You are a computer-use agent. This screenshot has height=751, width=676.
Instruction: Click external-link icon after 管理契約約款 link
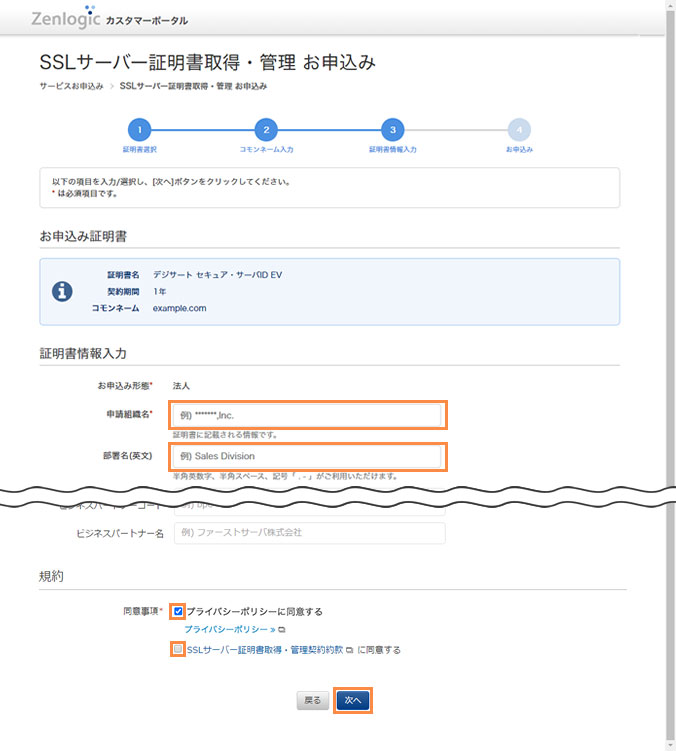point(350,650)
